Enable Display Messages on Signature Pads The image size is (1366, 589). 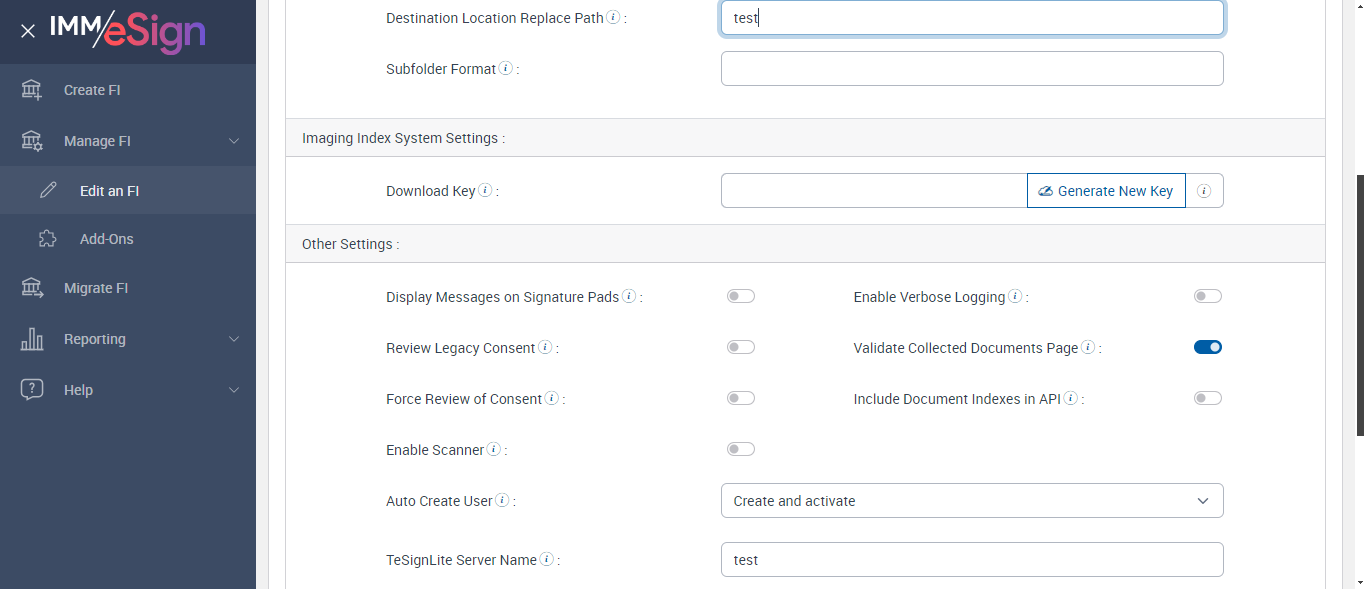741,296
